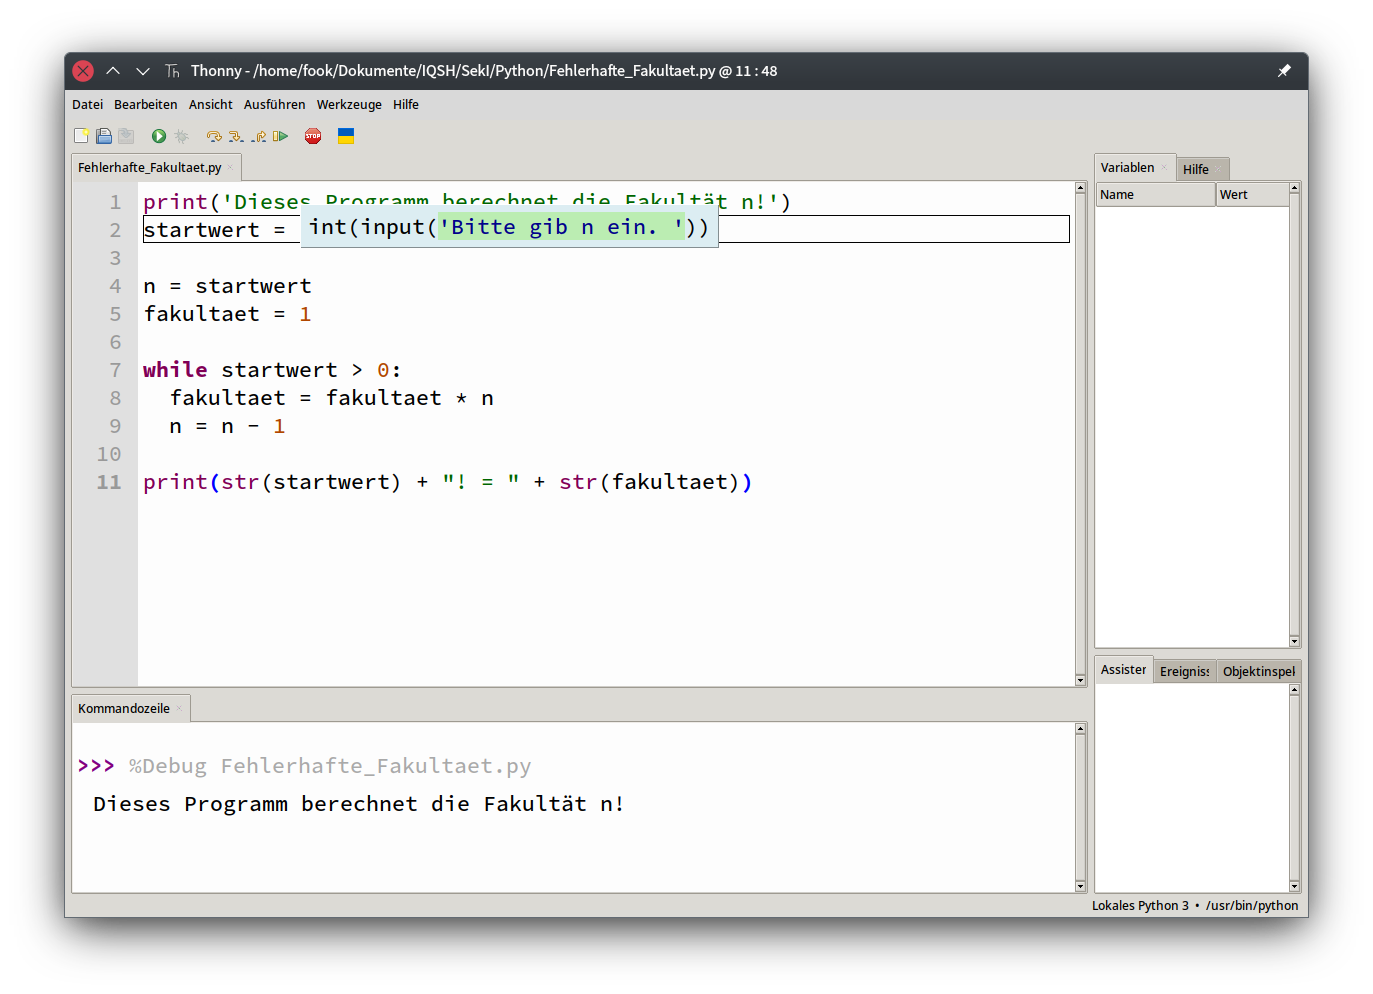This screenshot has width=1373, height=994.
Task: Click the grayed-out Save icon
Action: [x=126, y=136]
